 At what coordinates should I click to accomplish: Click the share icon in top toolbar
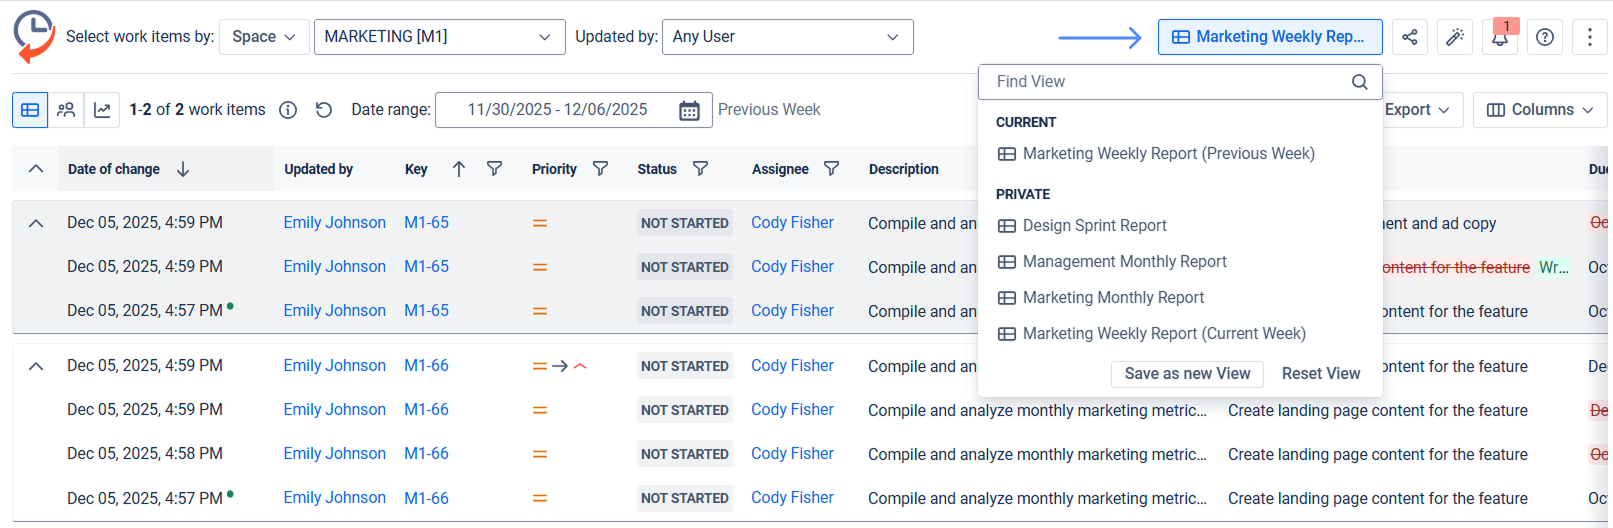coord(1409,37)
